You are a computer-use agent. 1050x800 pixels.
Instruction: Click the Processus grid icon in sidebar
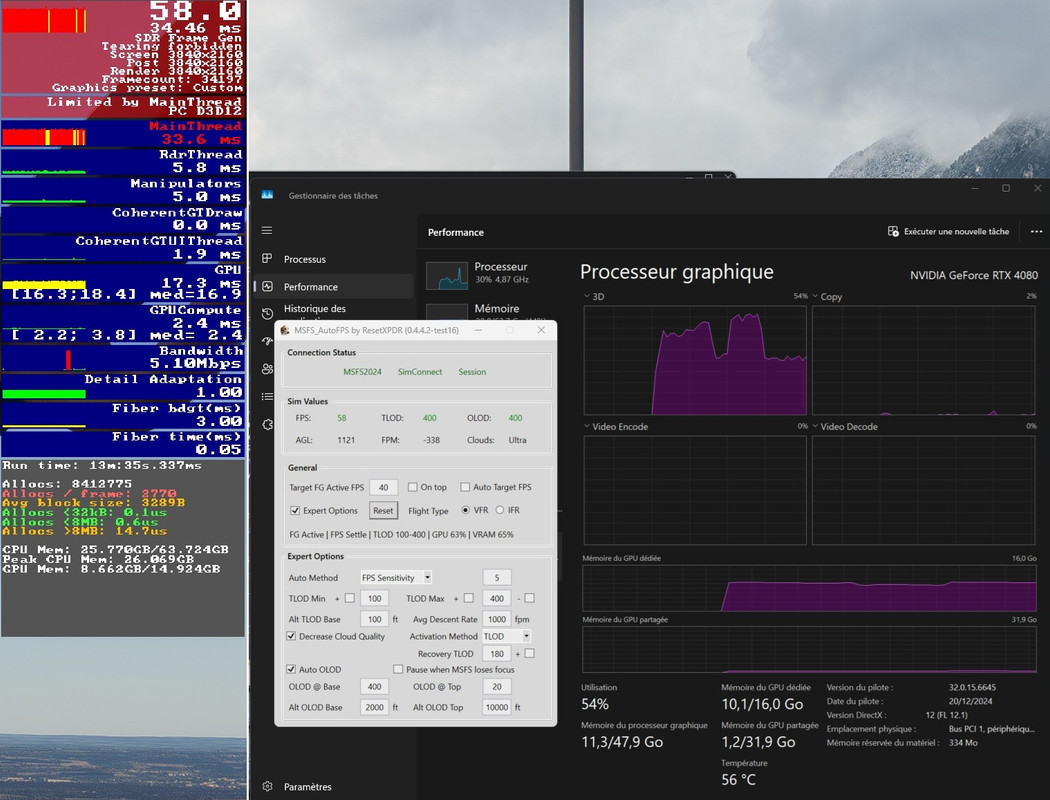267,258
